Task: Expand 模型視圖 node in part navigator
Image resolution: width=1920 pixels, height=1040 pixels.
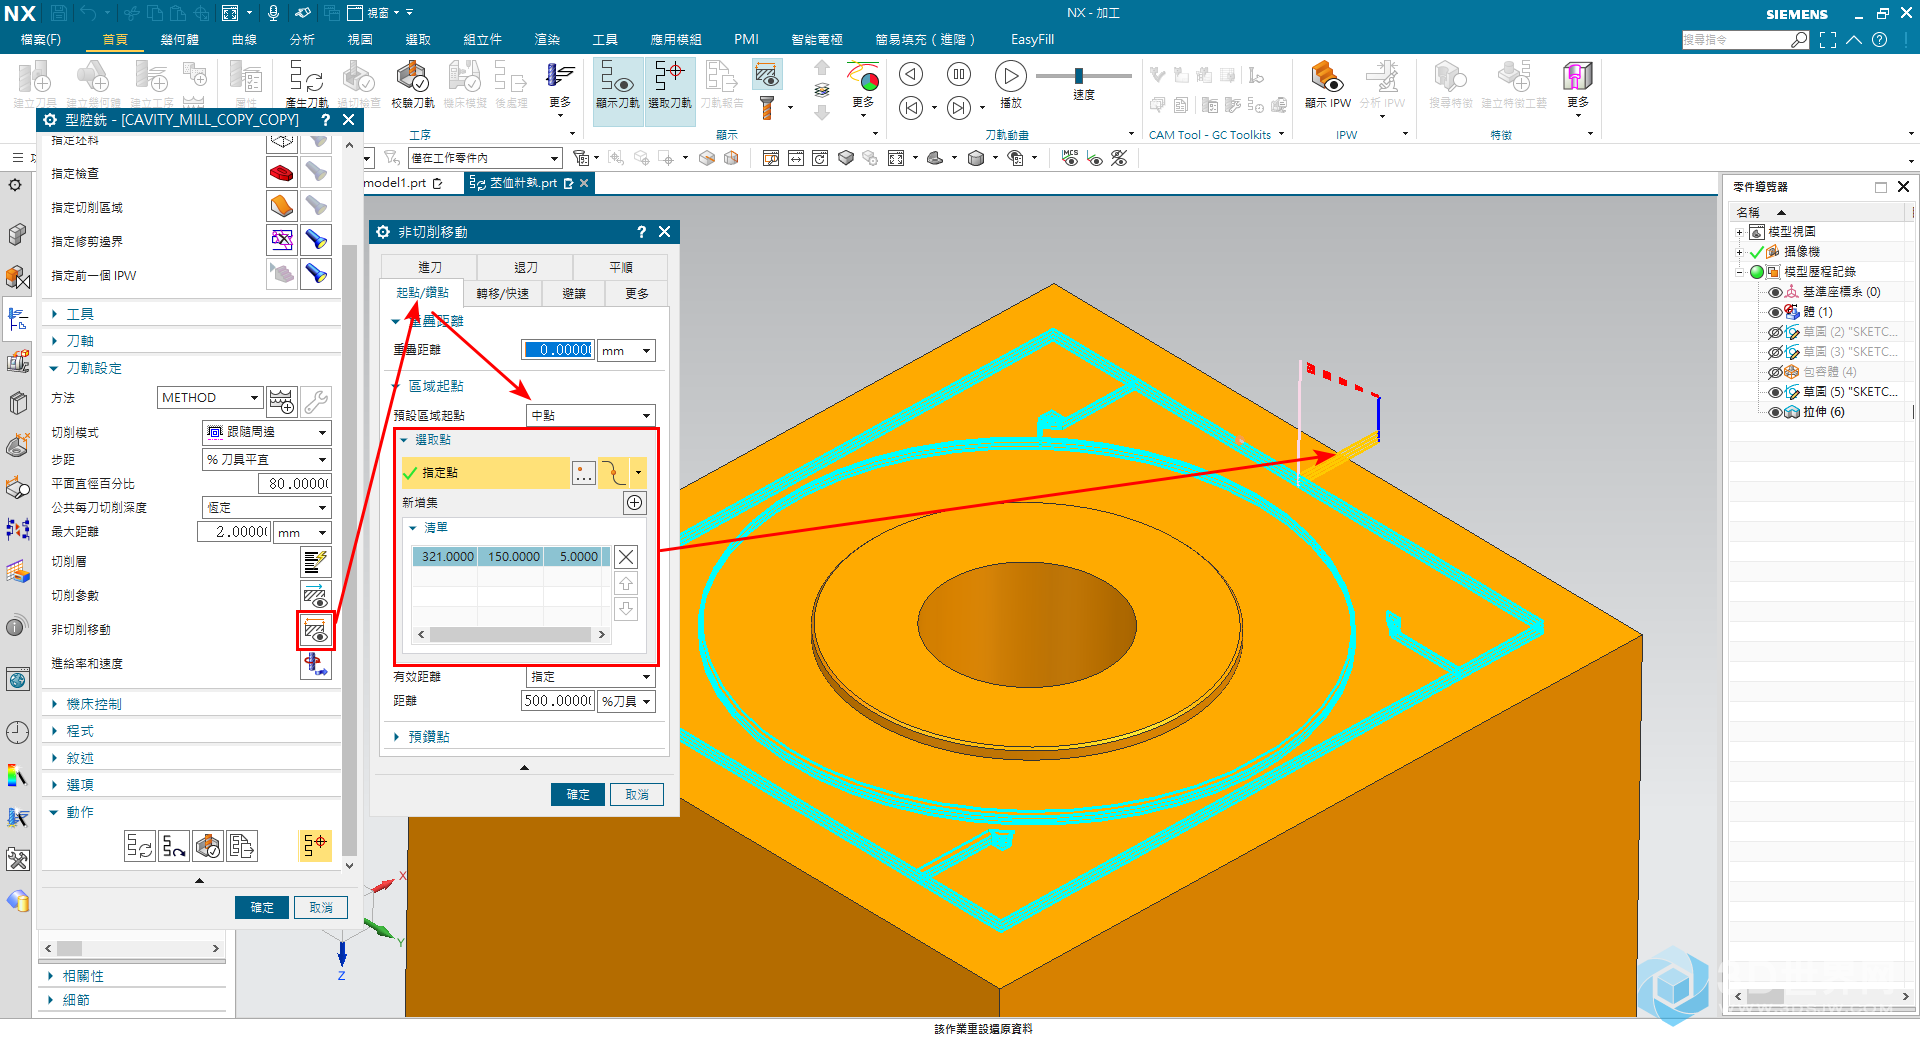Action: tap(1740, 232)
